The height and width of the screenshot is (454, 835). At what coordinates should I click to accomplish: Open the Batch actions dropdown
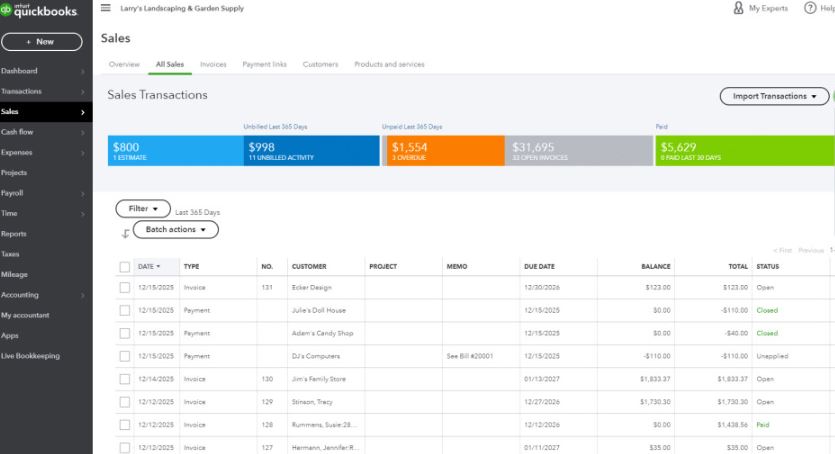pyautogui.click(x=175, y=229)
